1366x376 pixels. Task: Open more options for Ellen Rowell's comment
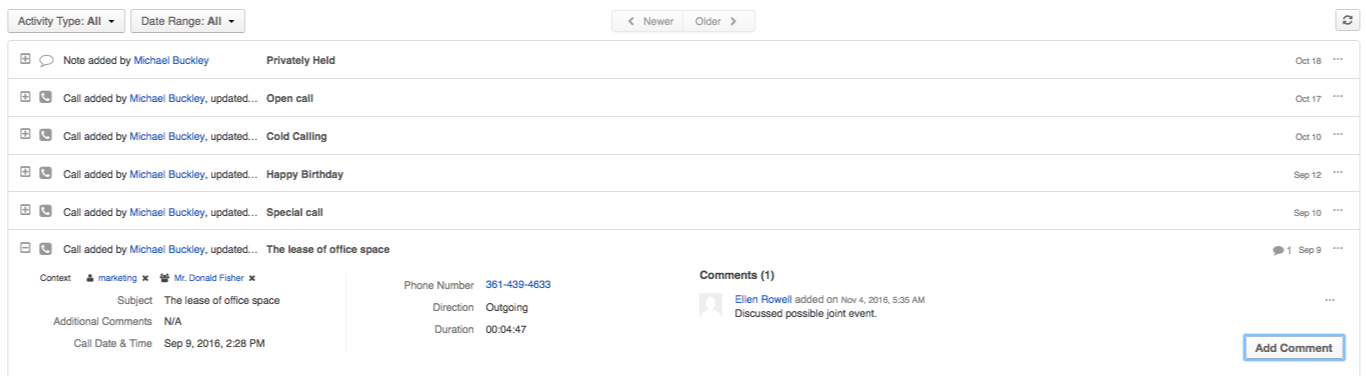pyautogui.click(x=1329, y=300)
